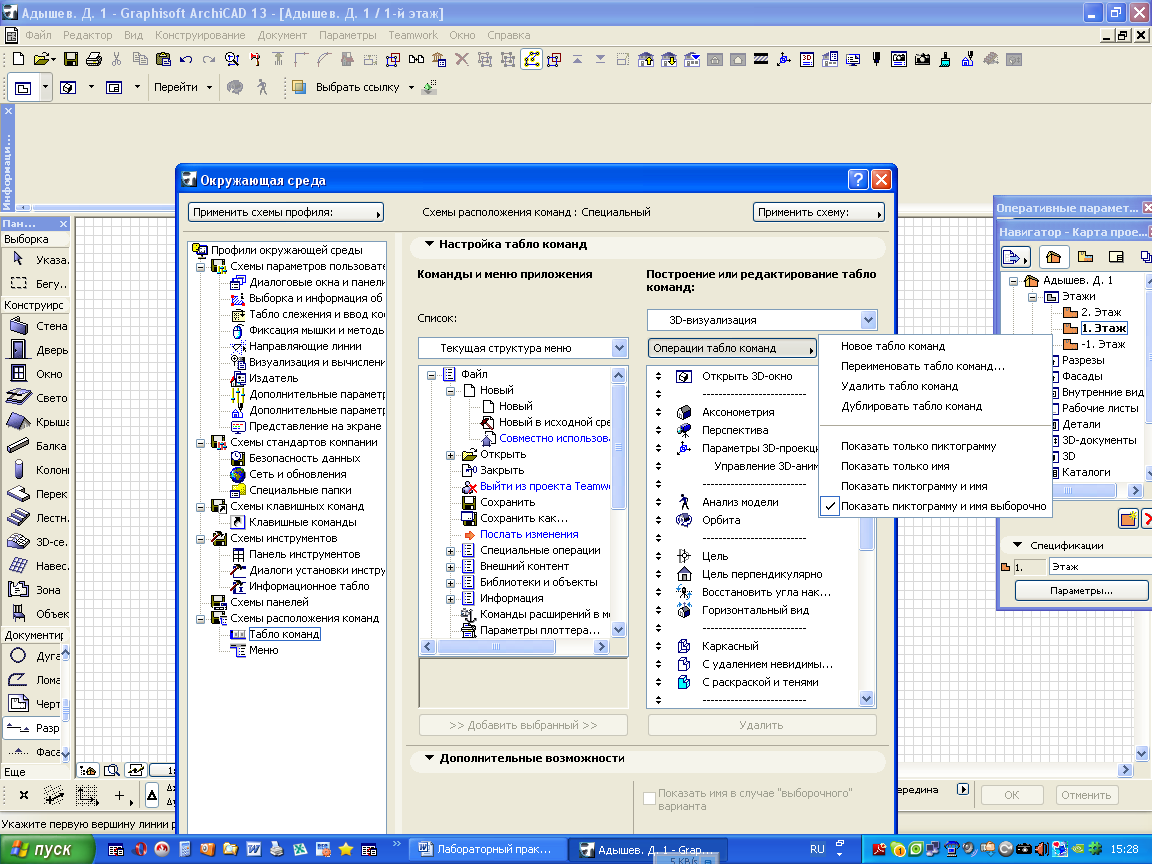Toggle 'Показать имя в случае выборочного варианта' checkbox
Image resolution: width=1152 pixels, height=864 pixels.
(649, 799)
